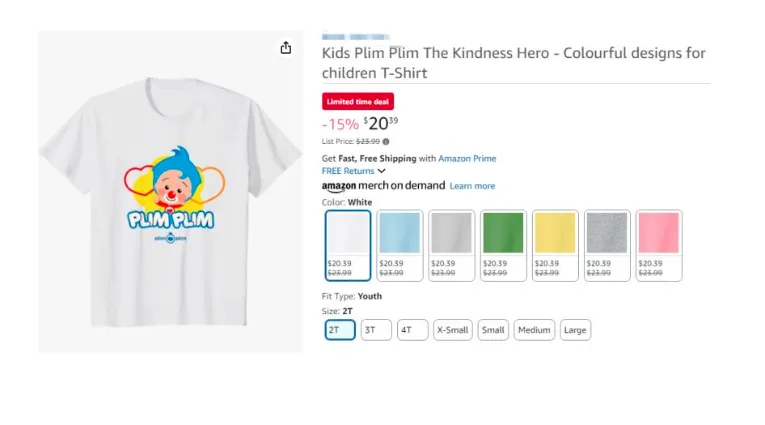Open the Amazon Prime link
Screen dimensions: 765x425
tap(468, 158)
